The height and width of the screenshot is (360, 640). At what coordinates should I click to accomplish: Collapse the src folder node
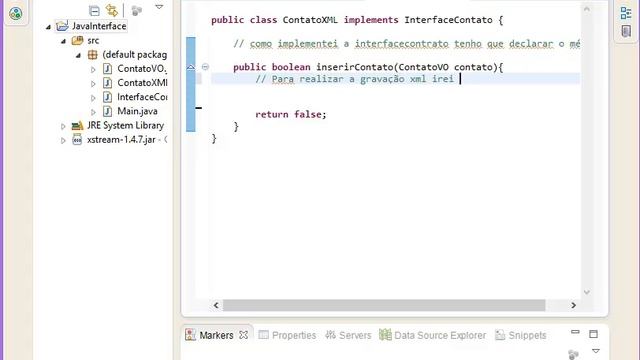tap(63, 41)
